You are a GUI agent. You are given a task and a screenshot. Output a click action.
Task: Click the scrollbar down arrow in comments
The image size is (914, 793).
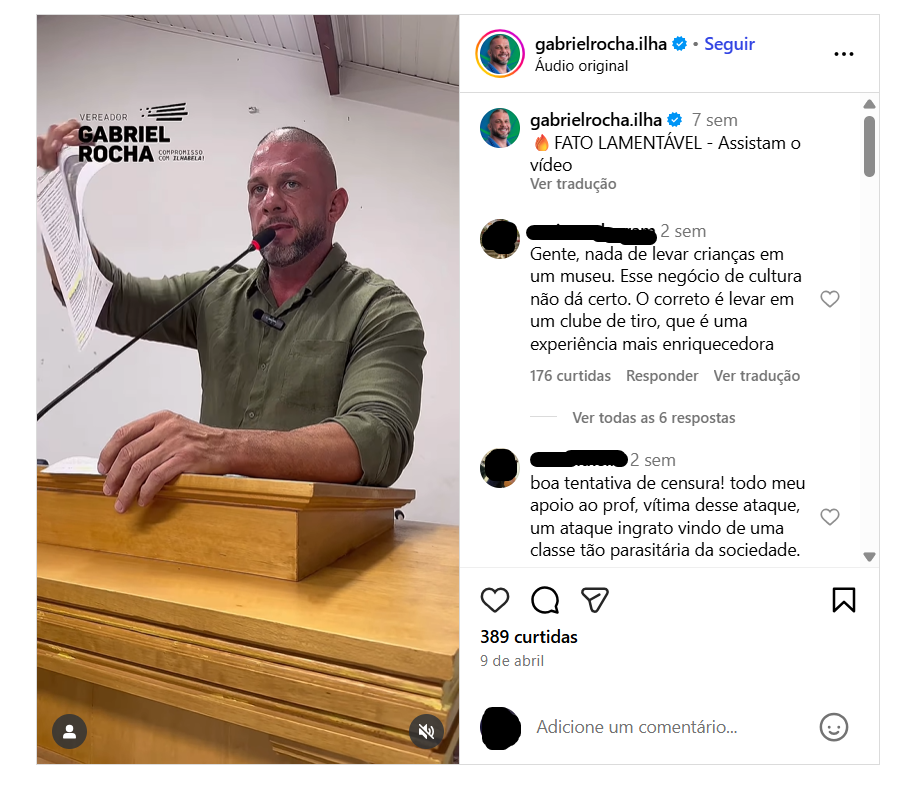[x=869, y=557]
